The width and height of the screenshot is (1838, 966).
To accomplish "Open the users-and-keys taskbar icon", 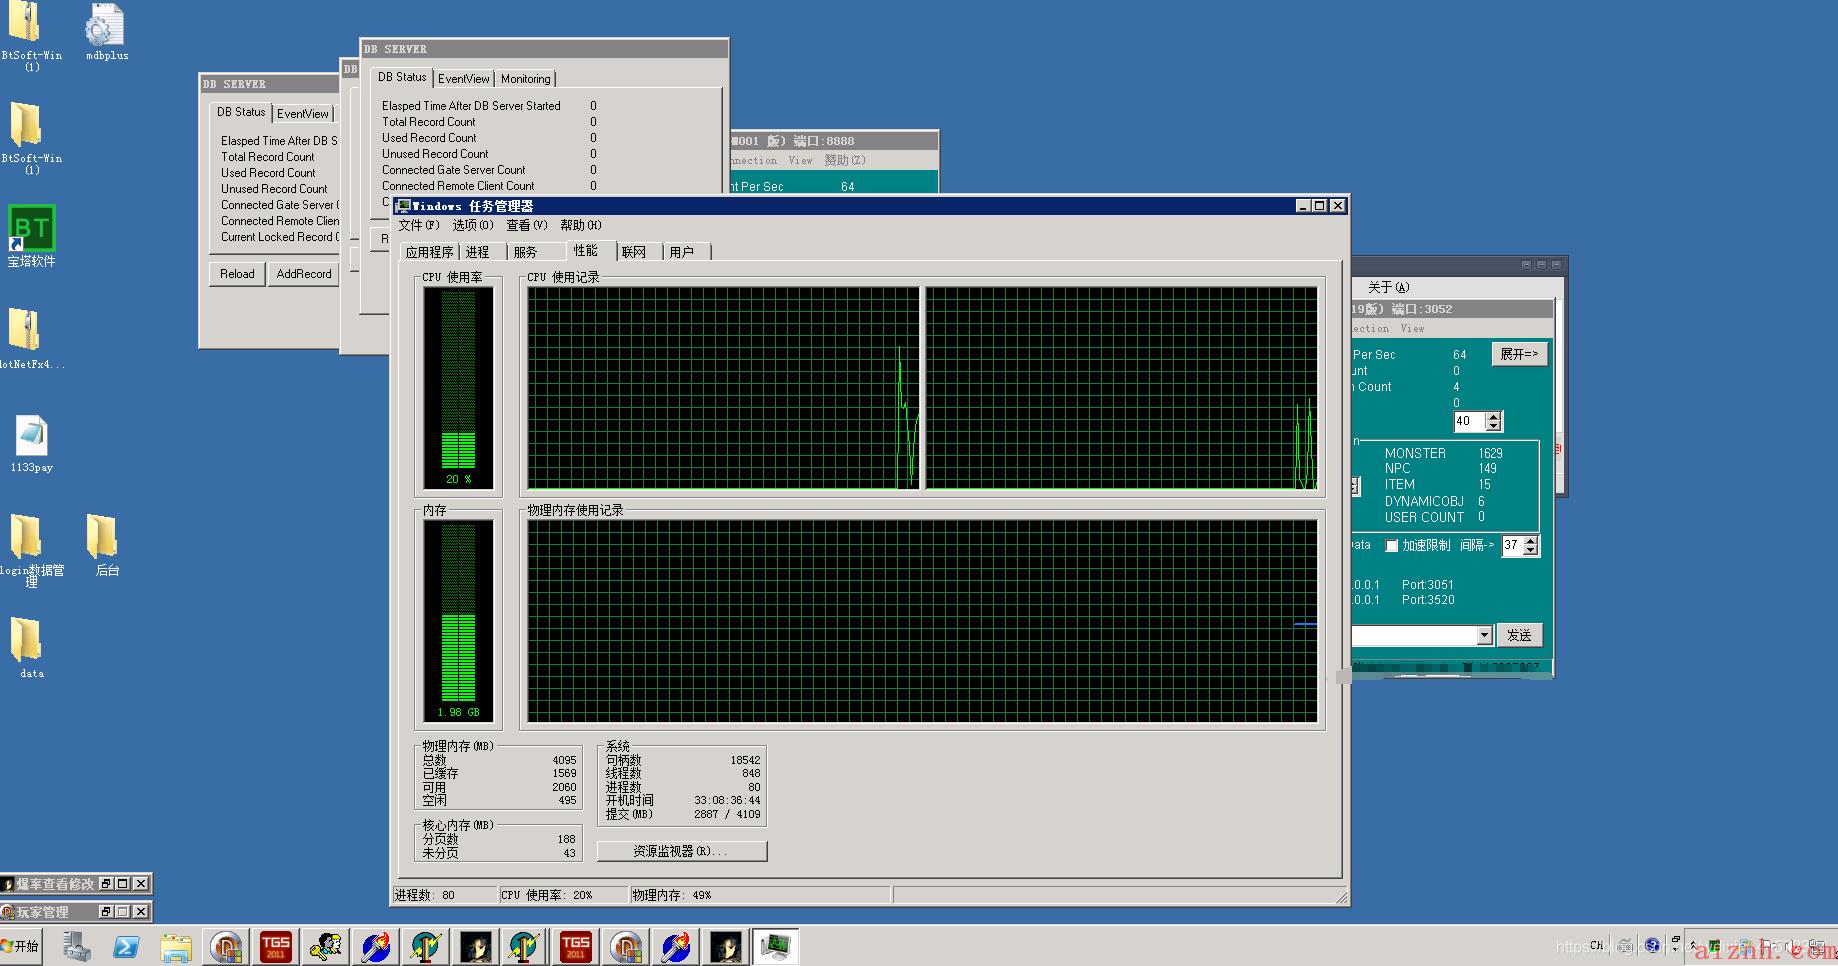I will tap(326, 946).
